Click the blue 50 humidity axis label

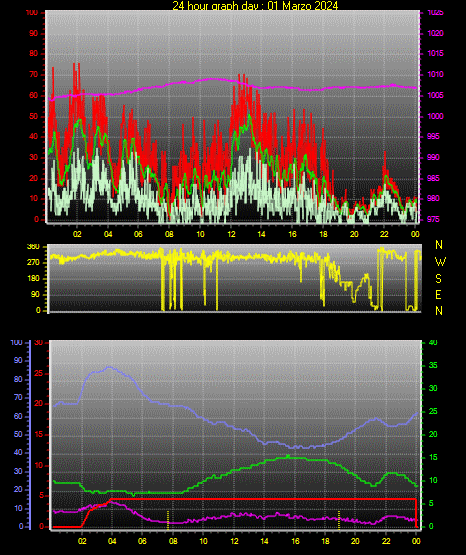[x=18, y=434]
